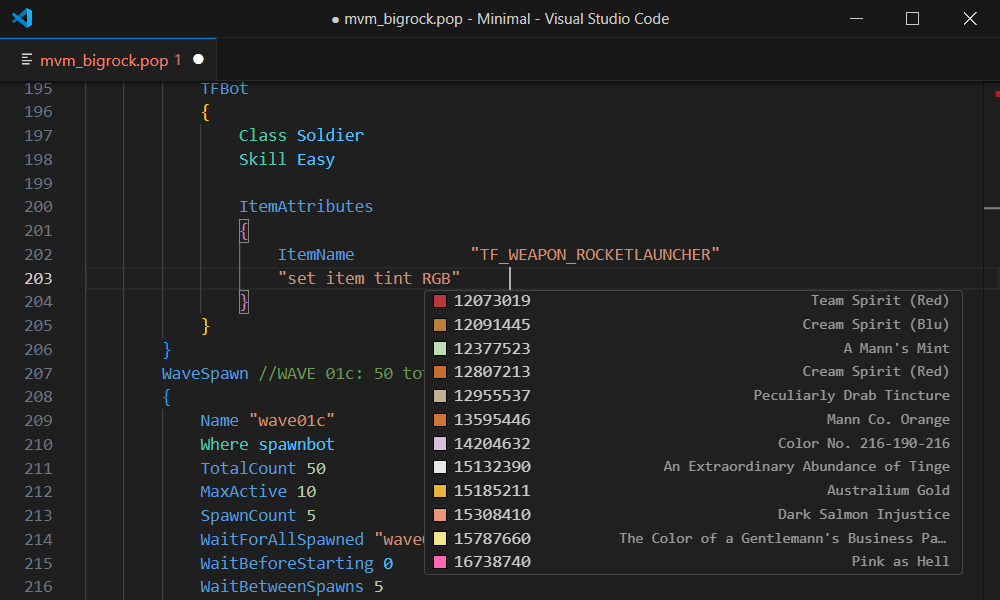Maximize the Visual Studio Code window
Screen dimensions: 1000x600
(913, 18)
